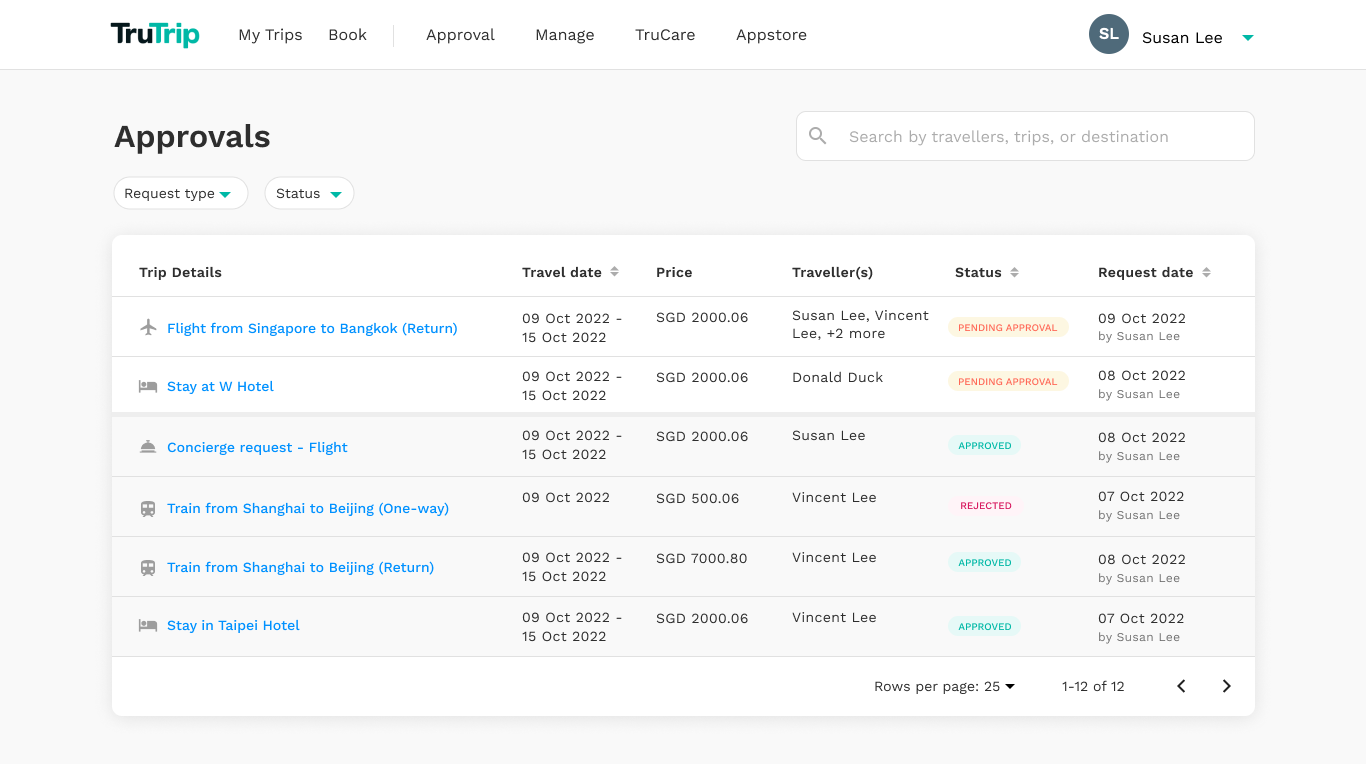The height and width of the screenshot is (764, 1366).
Task: Open the Stay in Taipei Hotel link
Action: [x=233, y=625]
